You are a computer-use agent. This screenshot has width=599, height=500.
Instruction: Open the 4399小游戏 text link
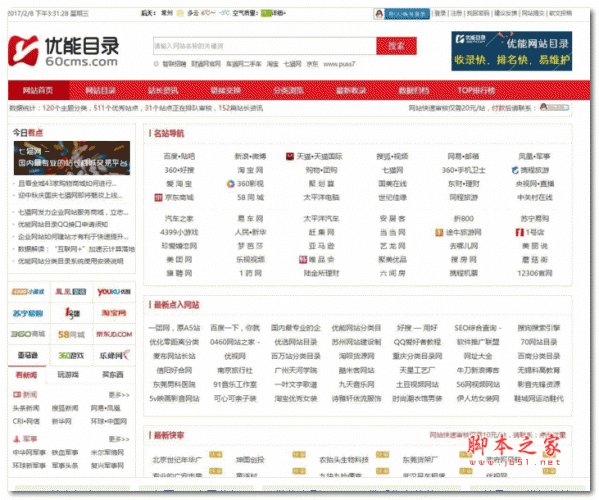[x=179, y=232]
